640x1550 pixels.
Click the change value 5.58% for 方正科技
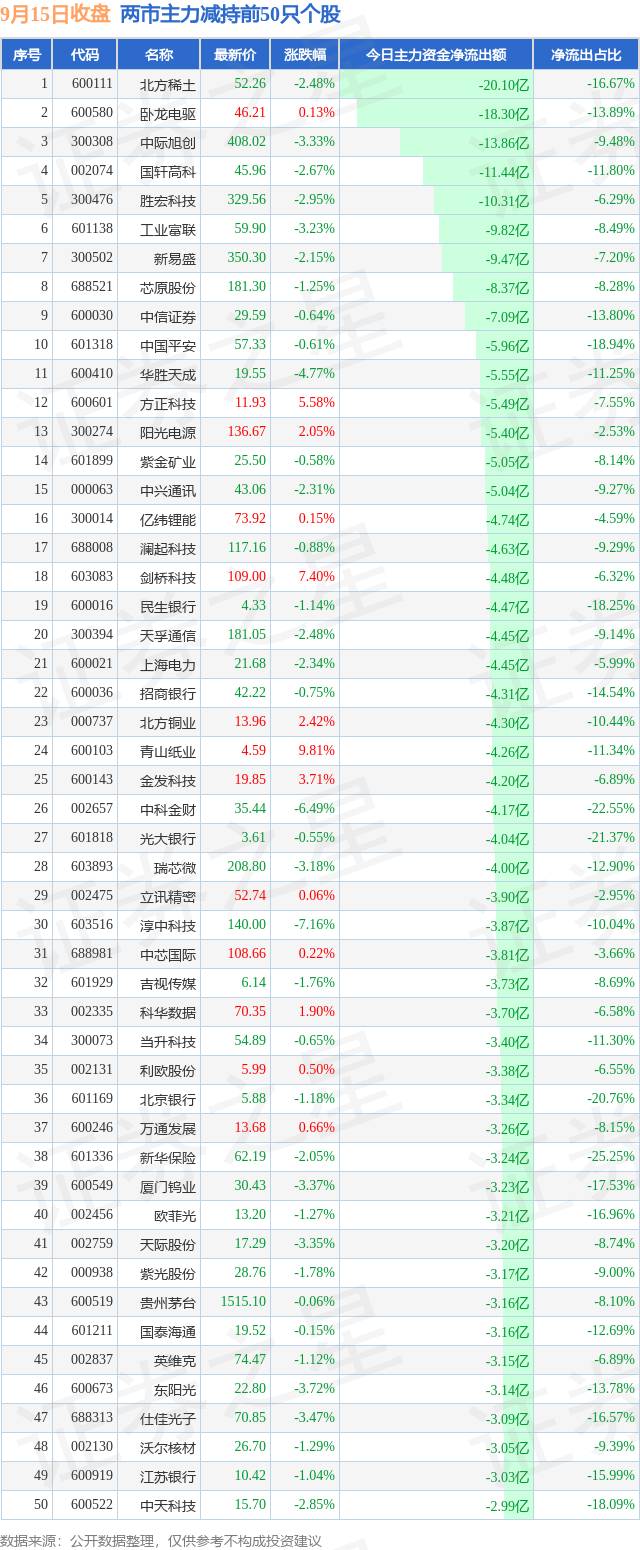316,403
